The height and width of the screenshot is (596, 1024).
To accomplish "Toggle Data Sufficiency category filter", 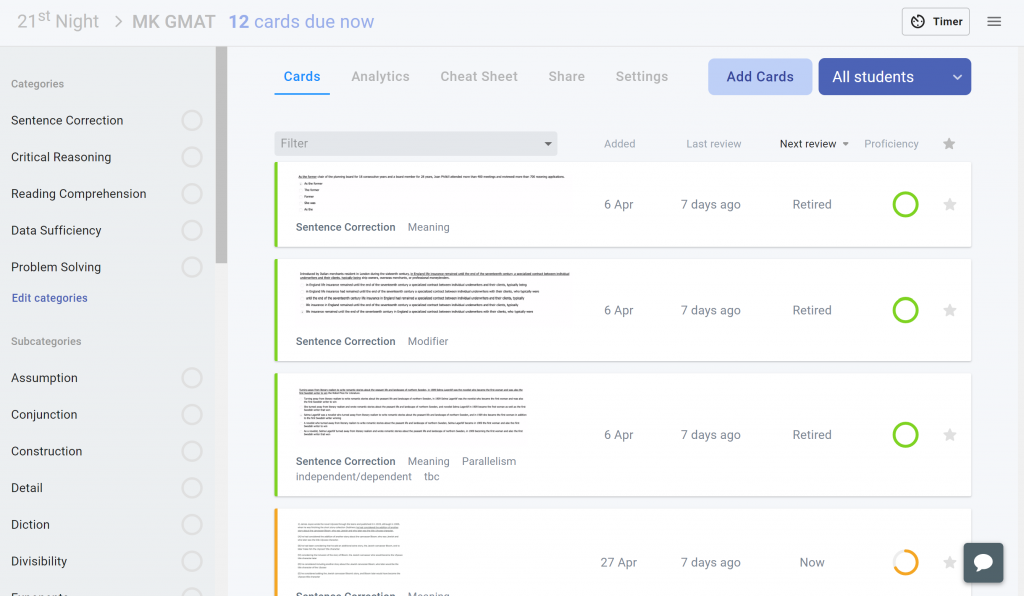I will (192, 230).
